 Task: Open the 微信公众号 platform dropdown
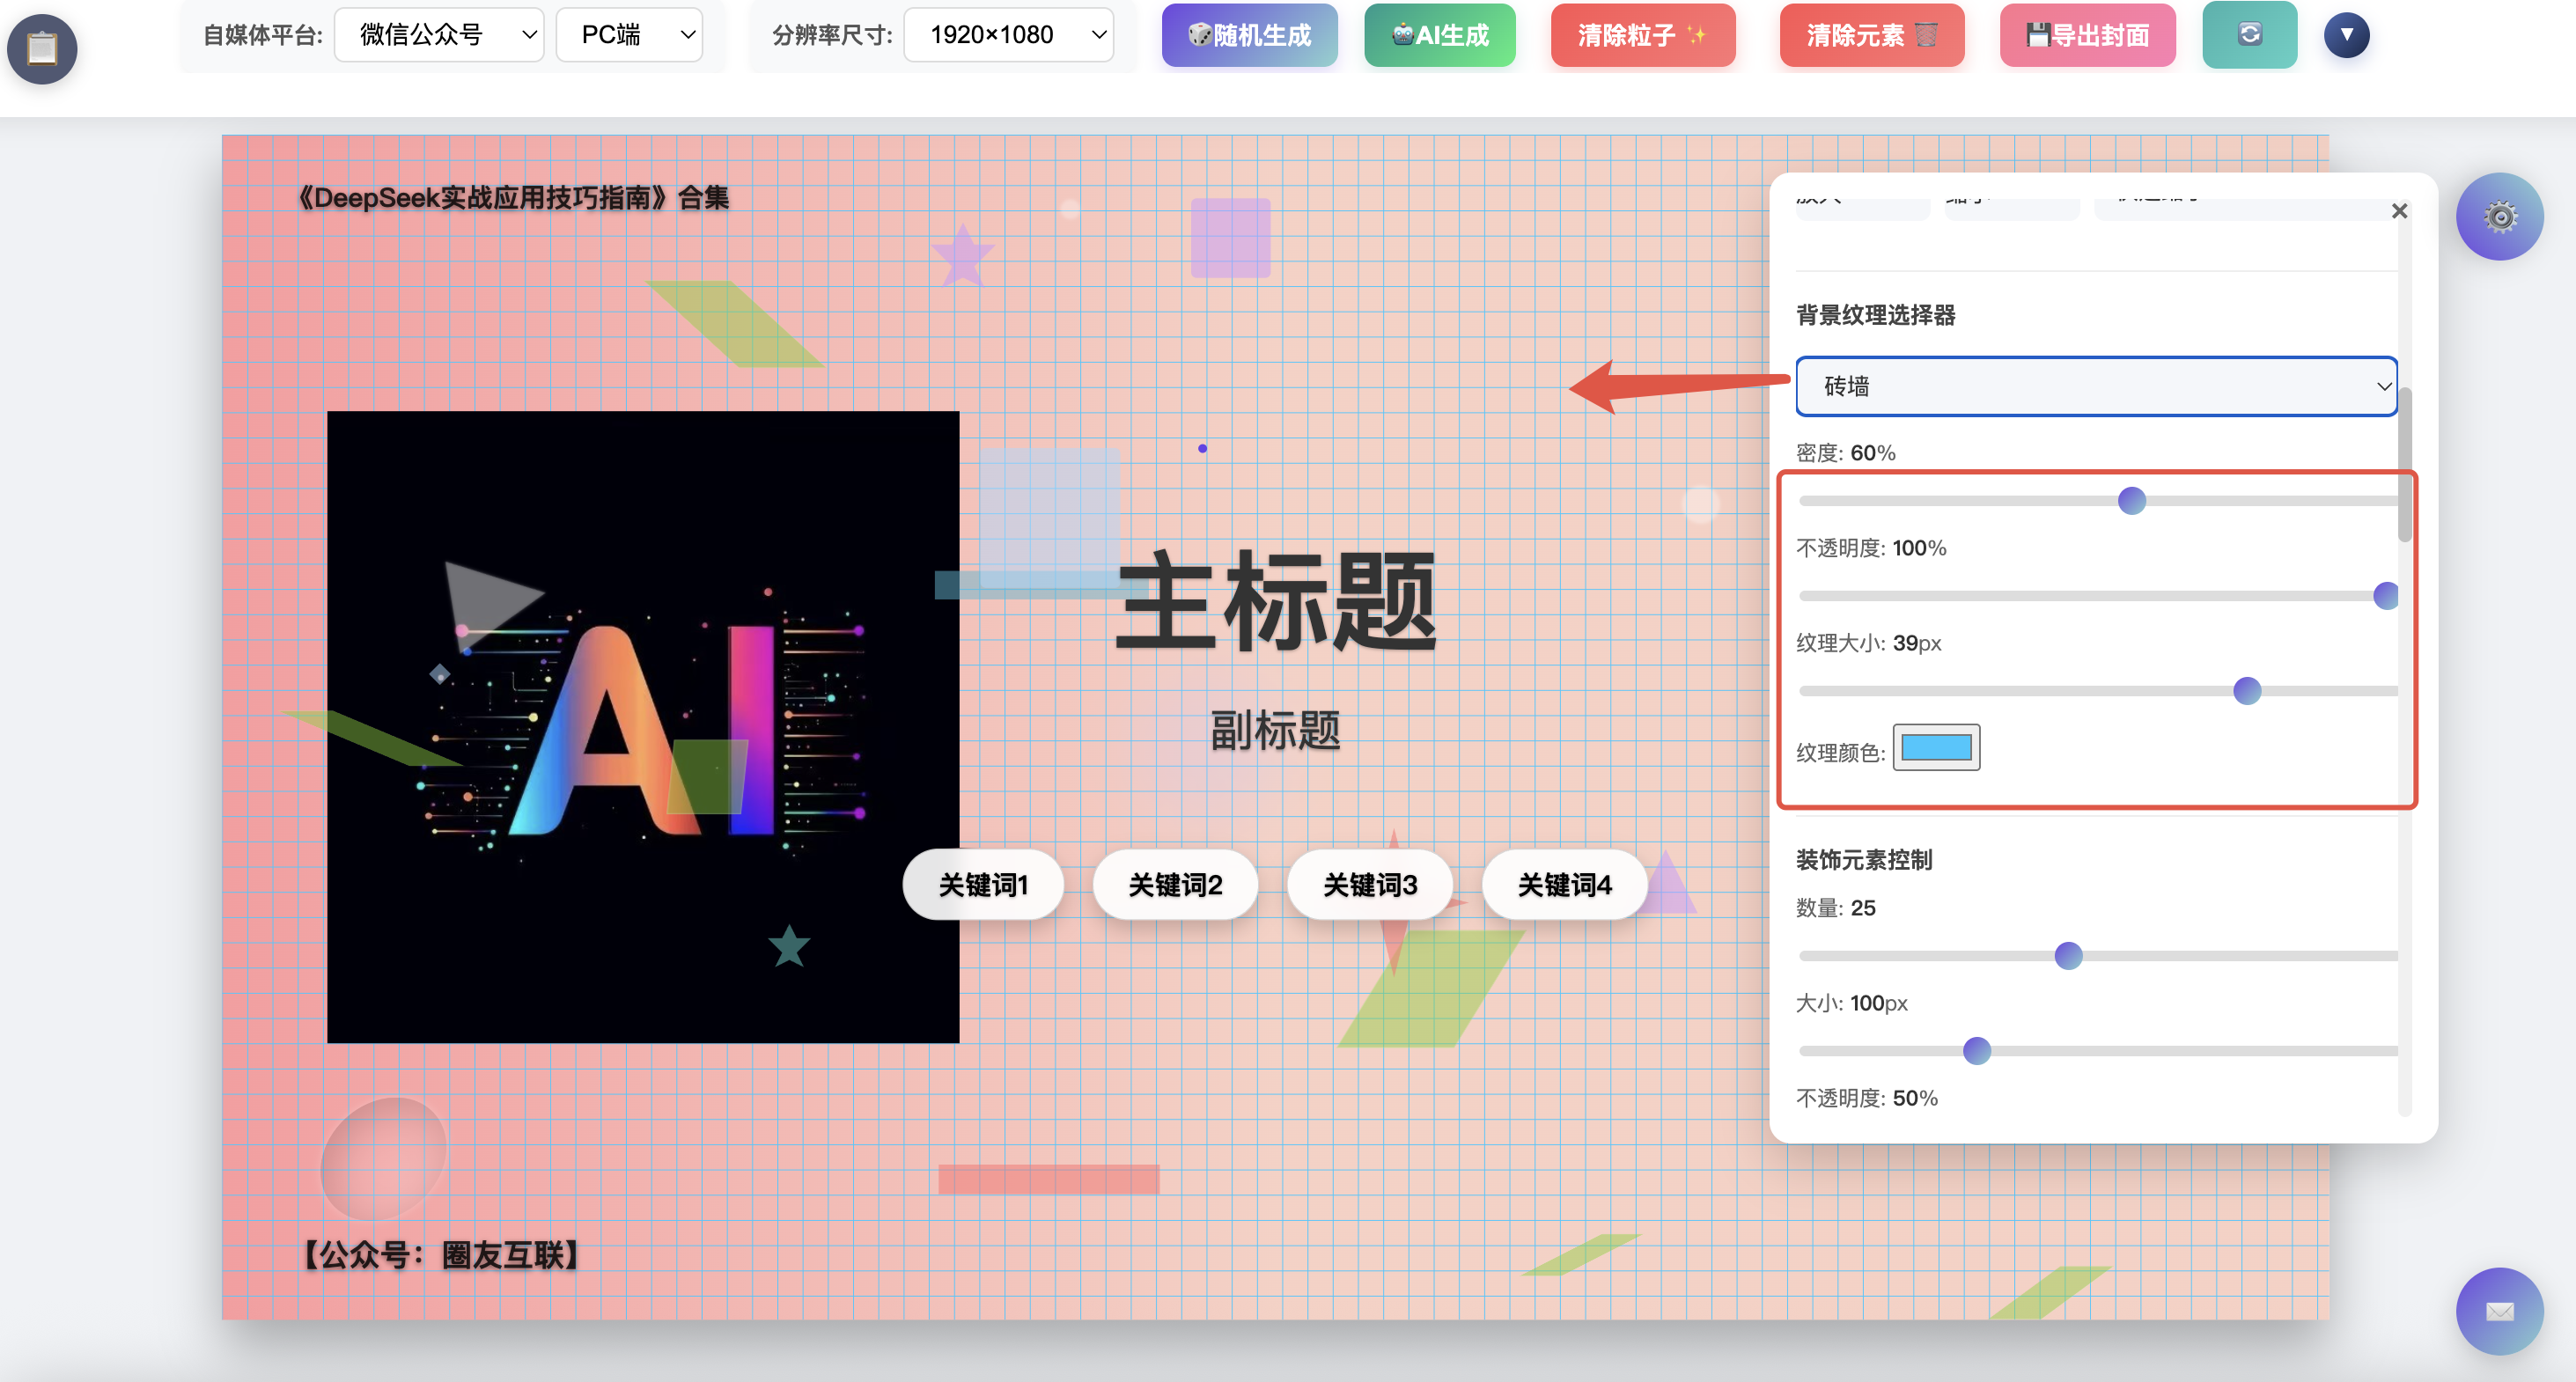pos(439,35)
